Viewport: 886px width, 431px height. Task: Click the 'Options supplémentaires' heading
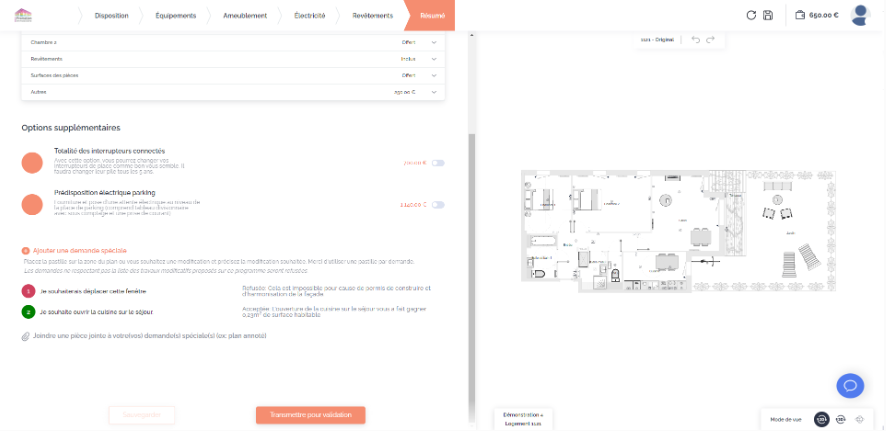(71, 128)
